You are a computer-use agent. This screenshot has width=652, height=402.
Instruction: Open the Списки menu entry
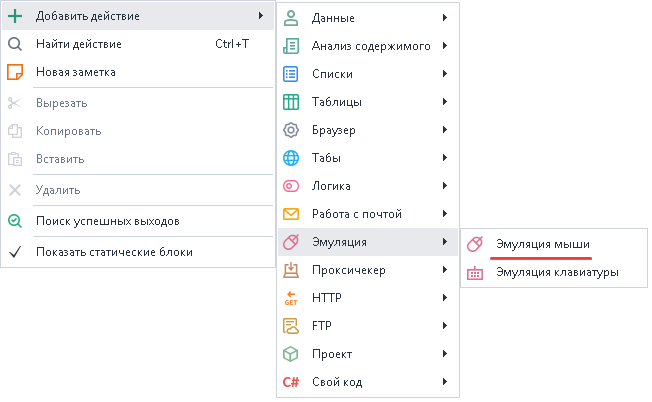(x=334, y=74)
